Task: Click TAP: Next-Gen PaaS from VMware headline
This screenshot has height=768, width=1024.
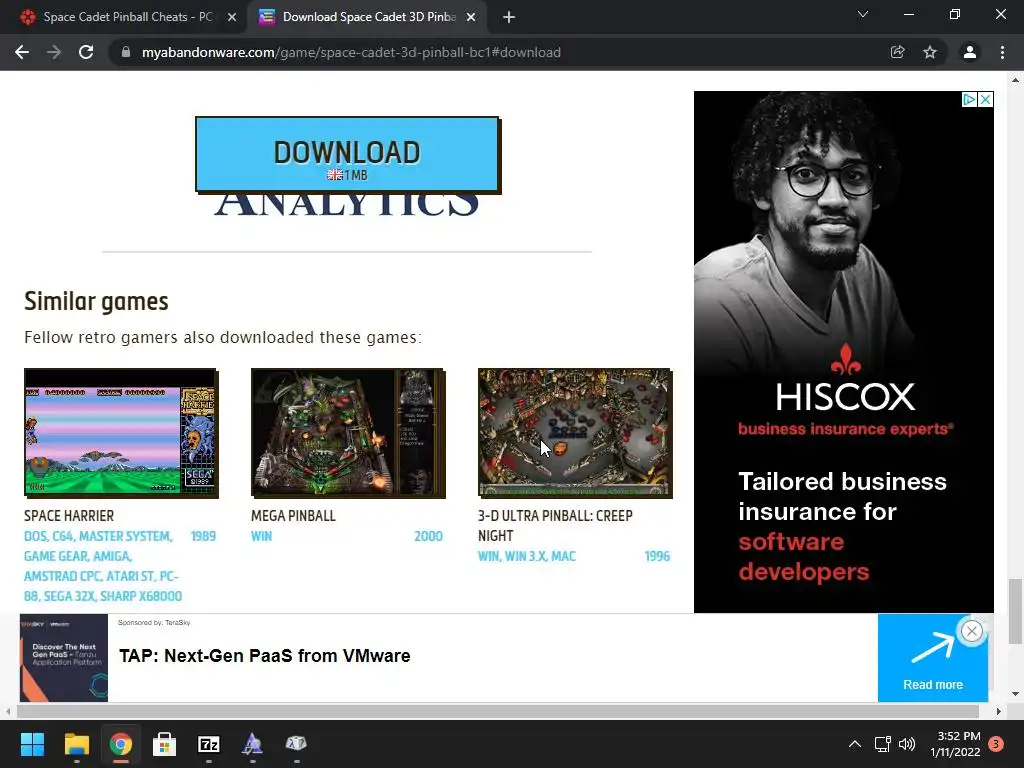Action: point(264,656)
